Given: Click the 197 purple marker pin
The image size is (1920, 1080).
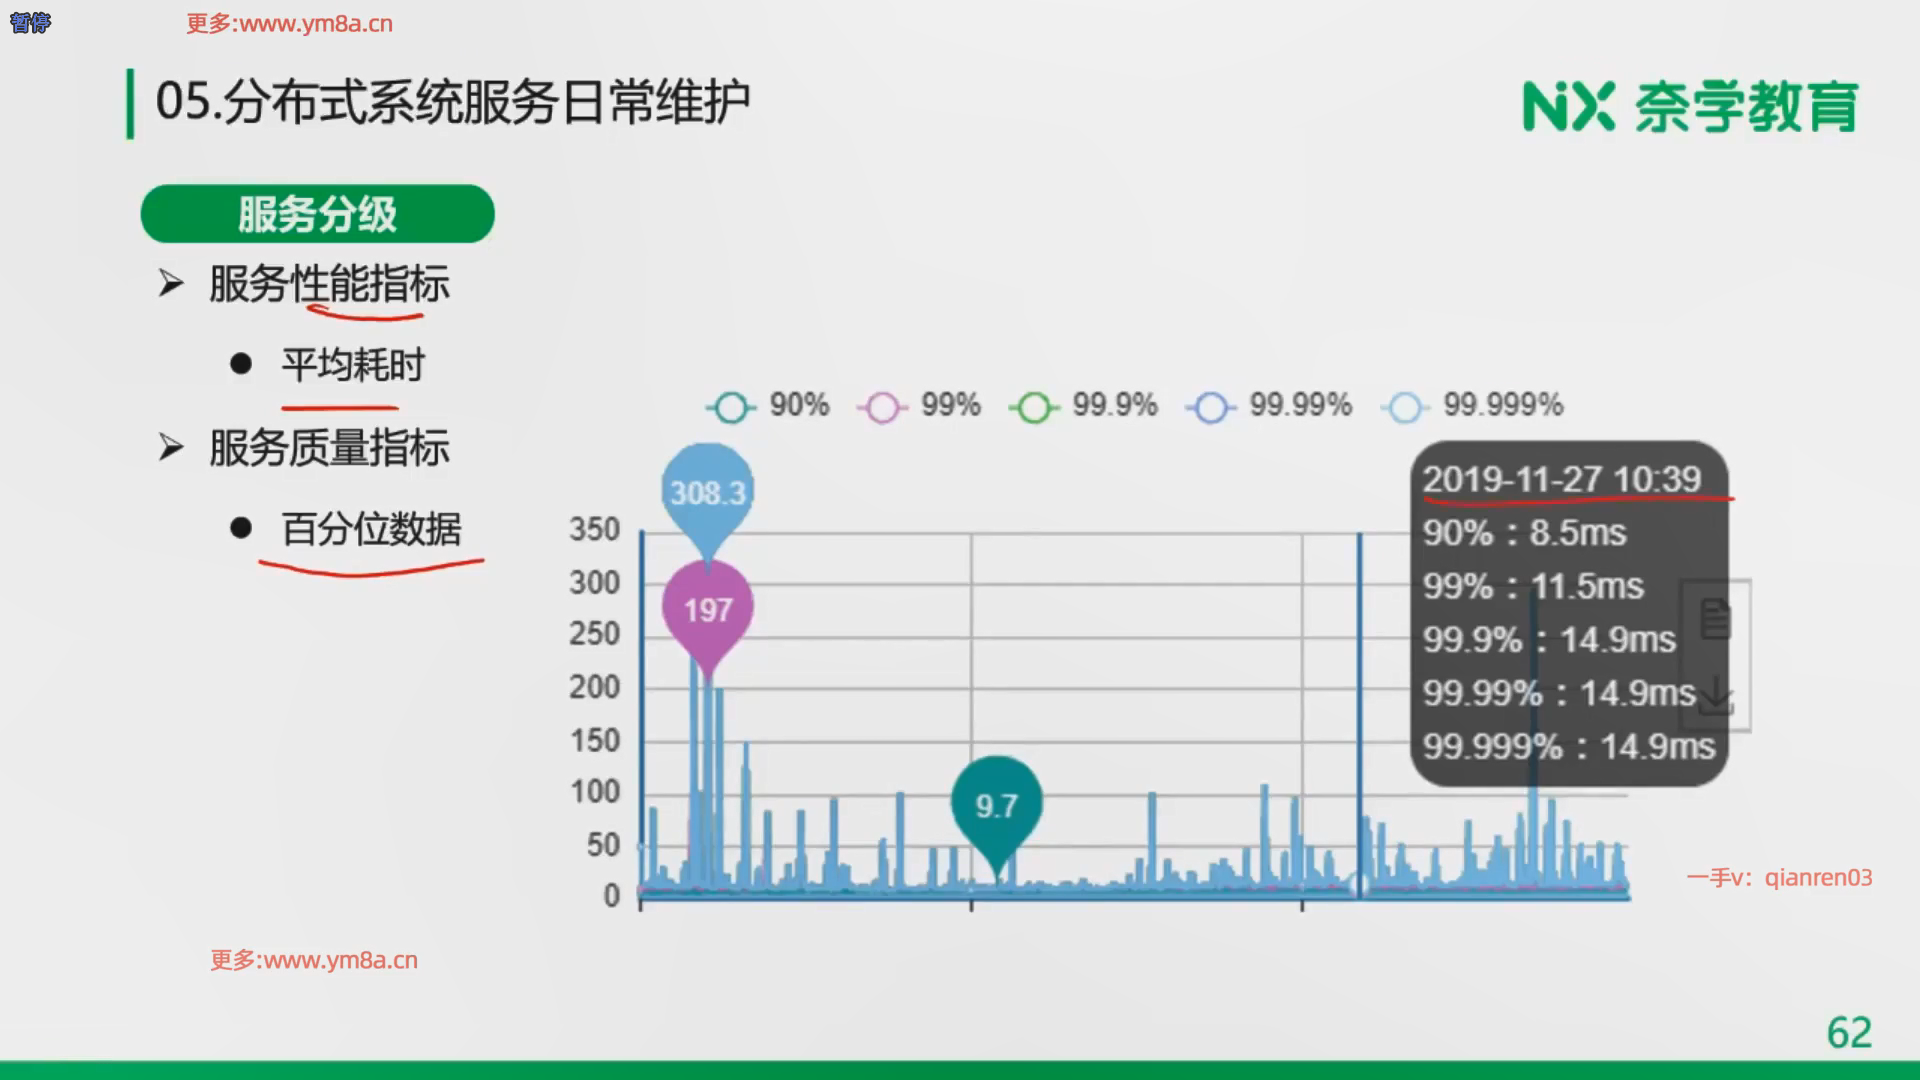Looking at the screenshot, I should coord(707,608).
